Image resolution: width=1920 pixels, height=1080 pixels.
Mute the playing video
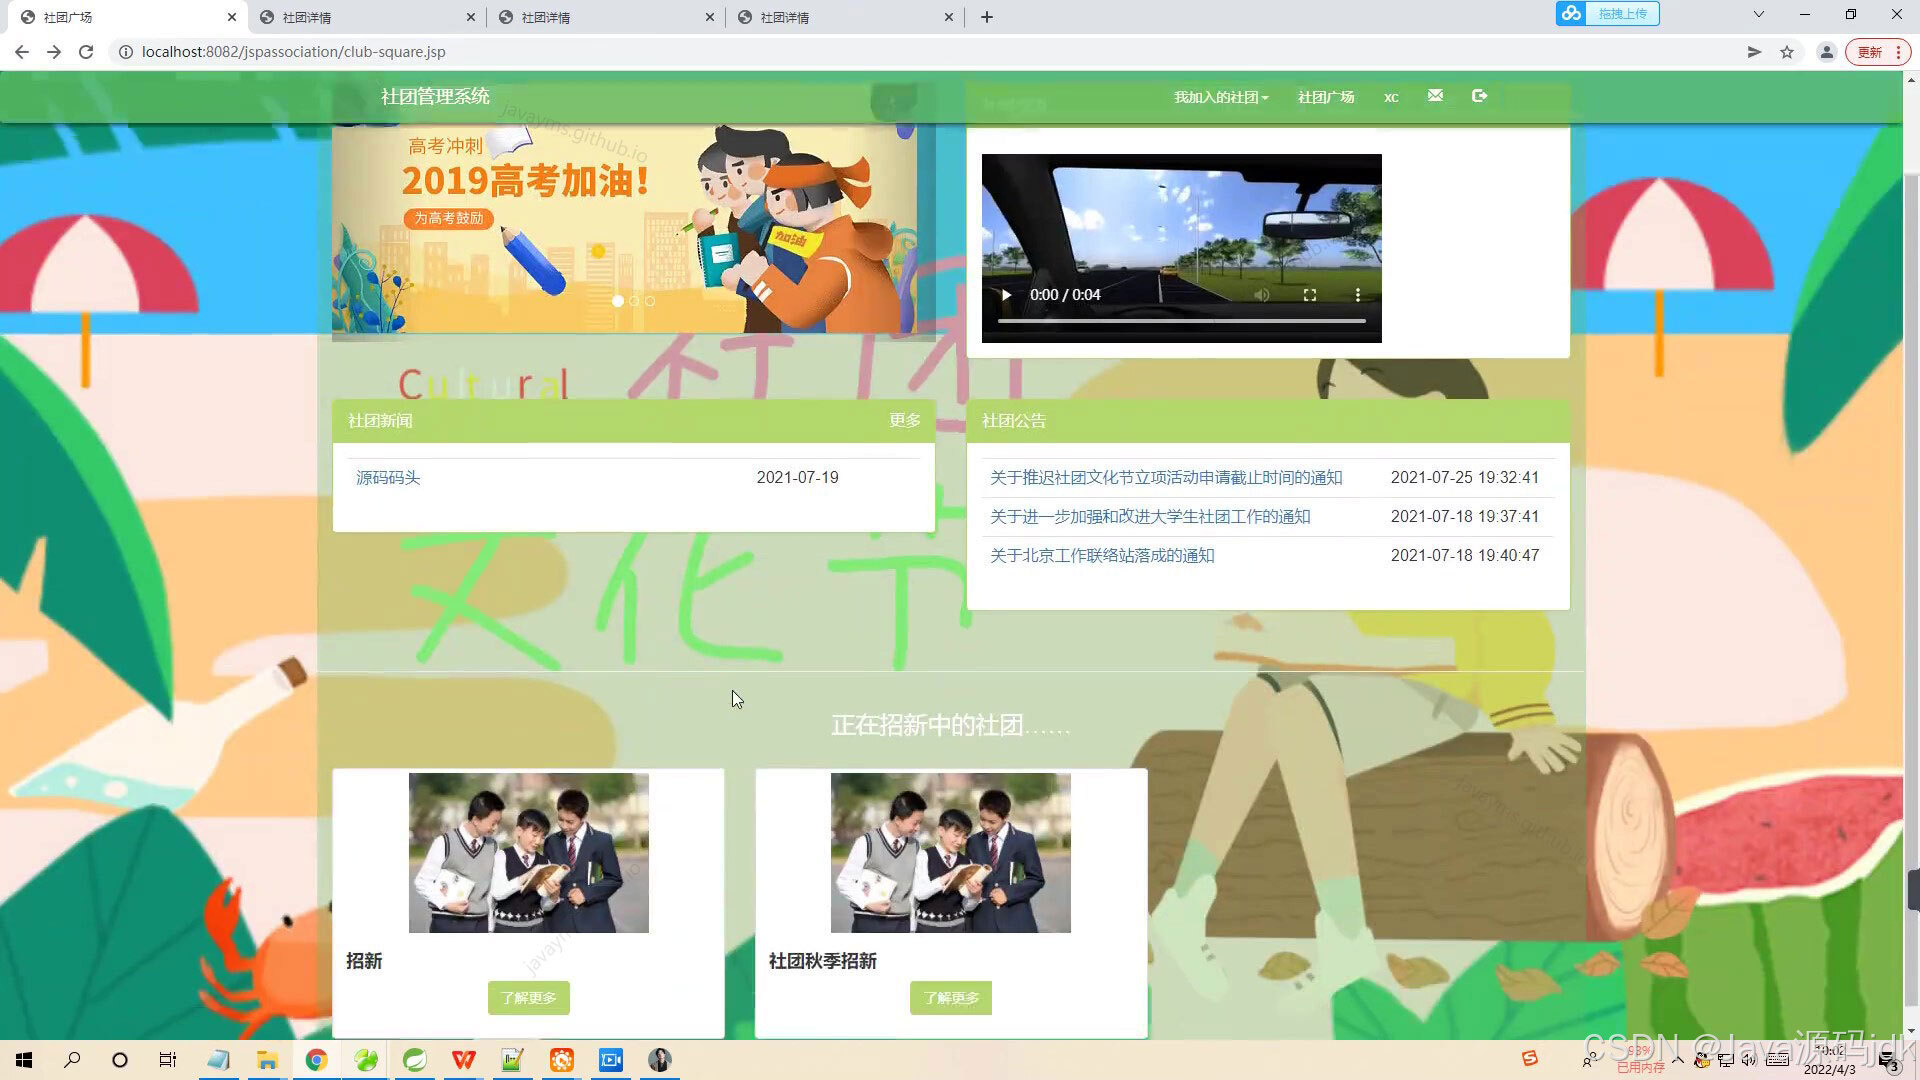[1261, 295]
